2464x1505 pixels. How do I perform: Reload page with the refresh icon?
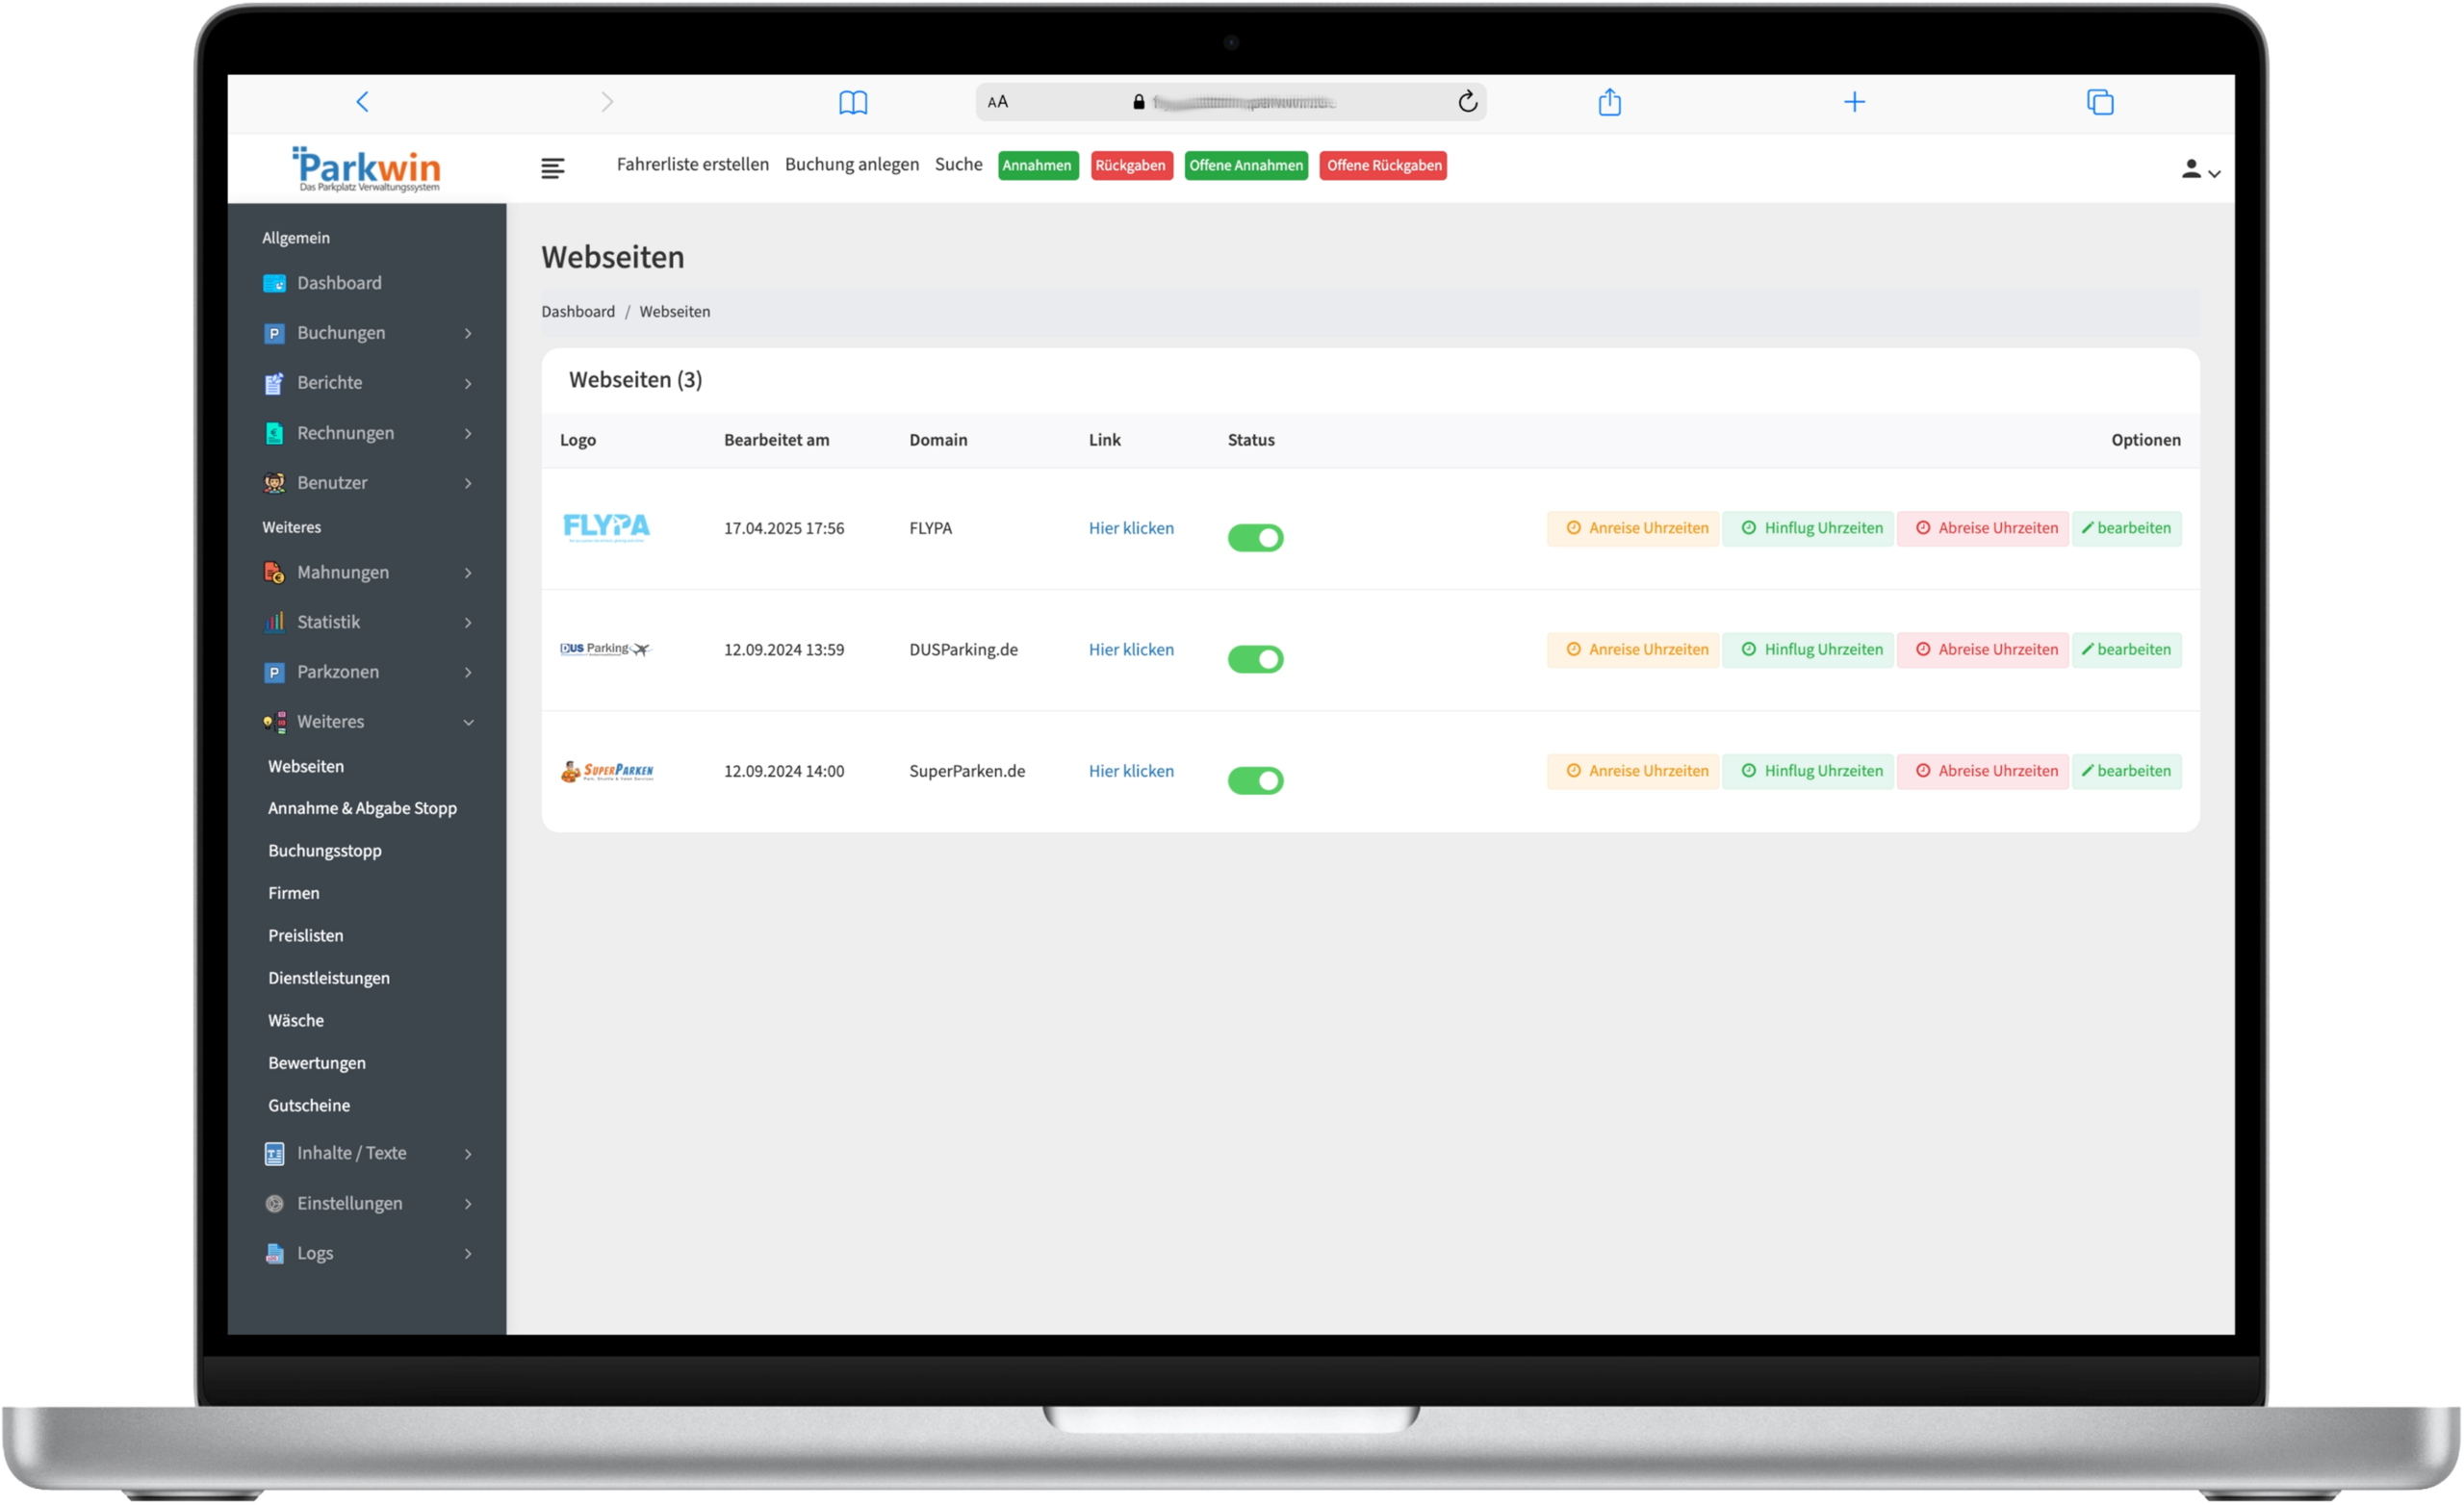click(1467, 102)
